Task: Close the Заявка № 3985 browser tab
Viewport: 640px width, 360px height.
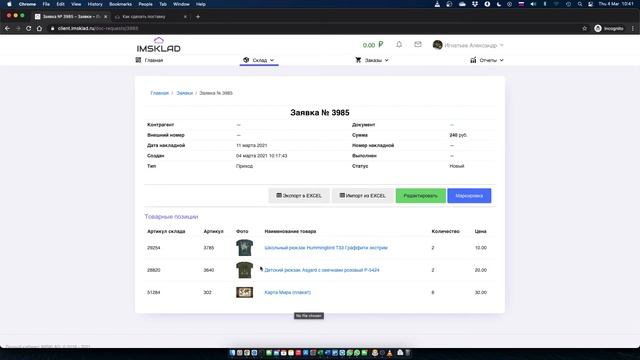Action: coord(105,17)
